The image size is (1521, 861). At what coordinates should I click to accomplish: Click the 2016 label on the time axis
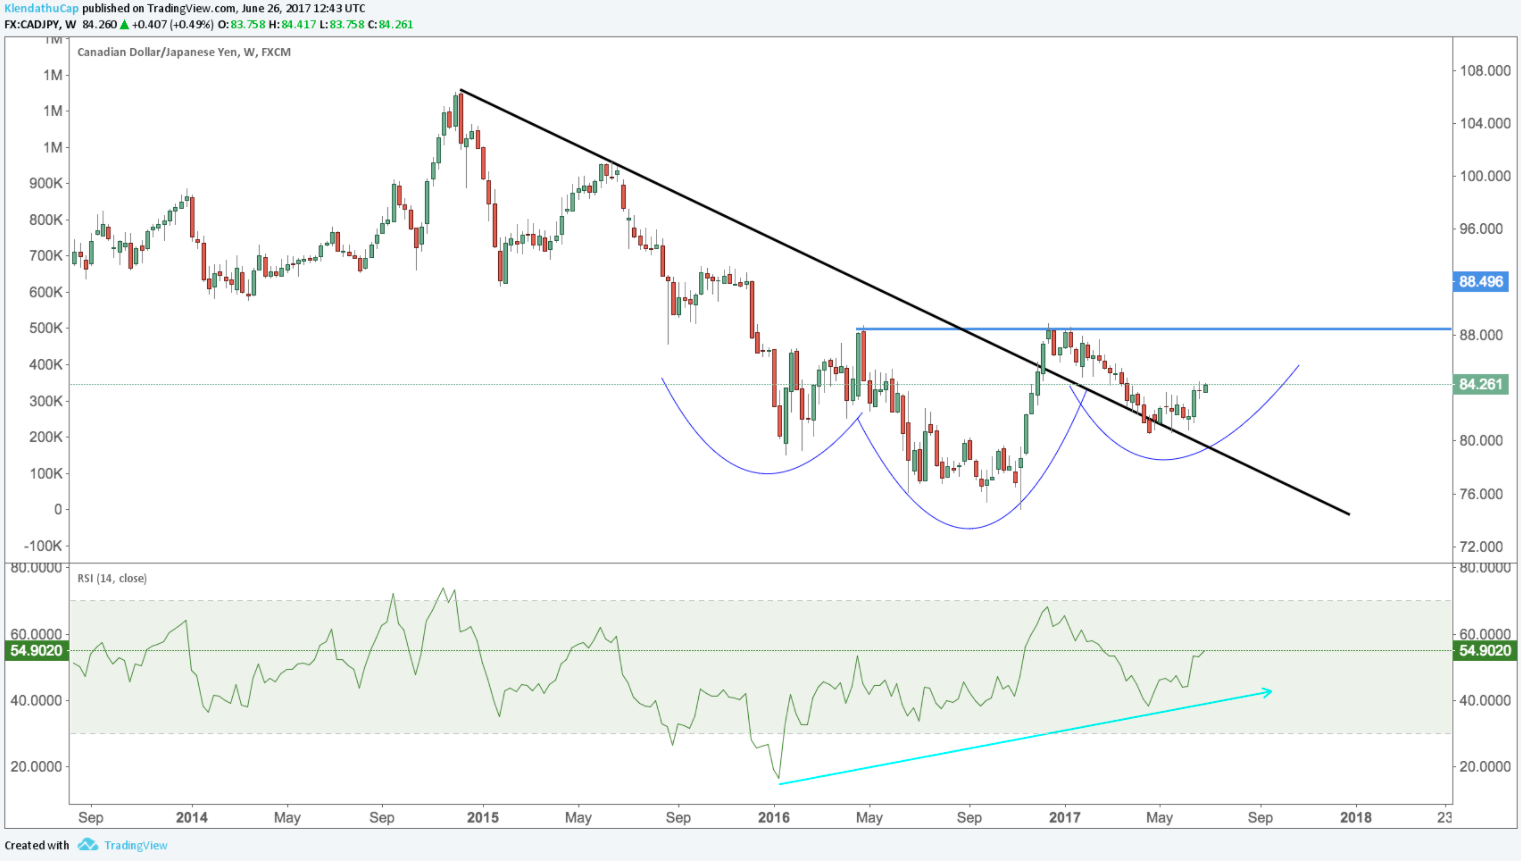point(773,817)
